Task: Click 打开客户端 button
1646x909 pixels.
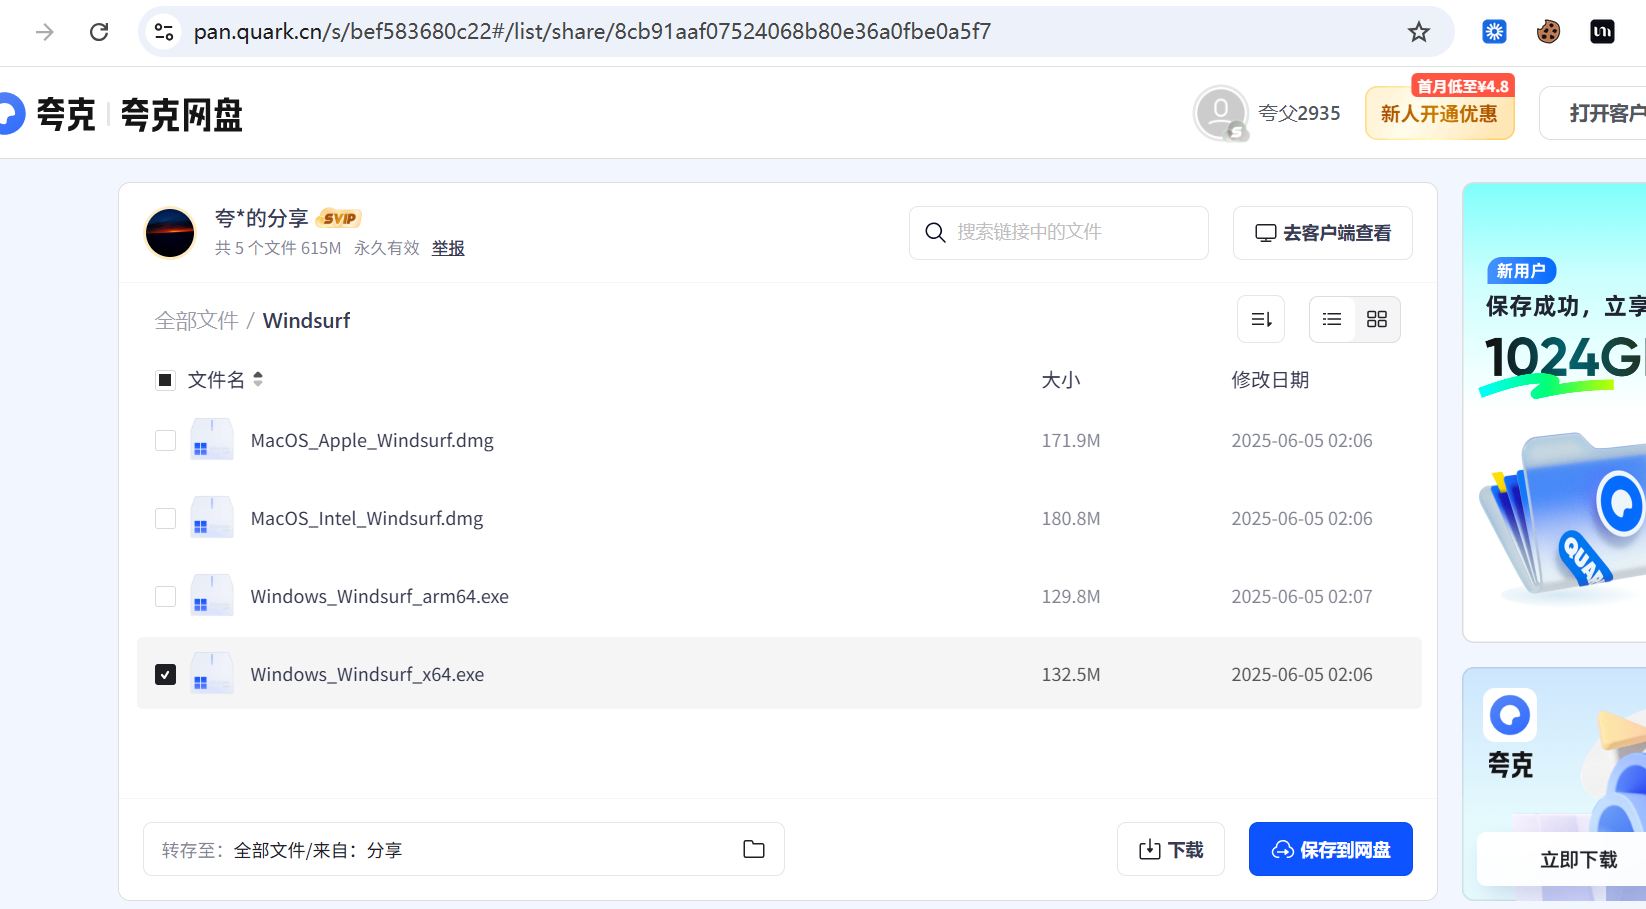Action: click(x=1593, y=113)
